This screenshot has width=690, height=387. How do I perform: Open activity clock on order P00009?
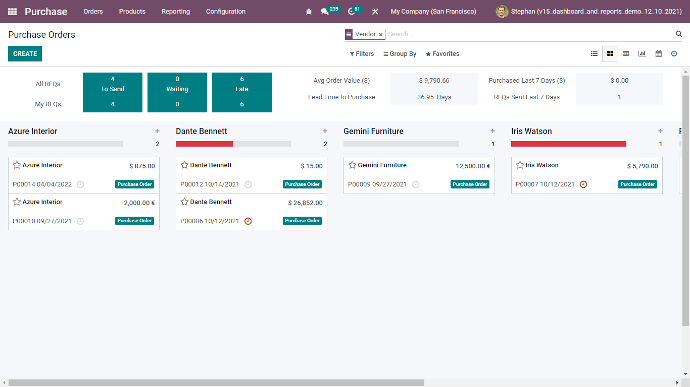click(x=416, y=184)
